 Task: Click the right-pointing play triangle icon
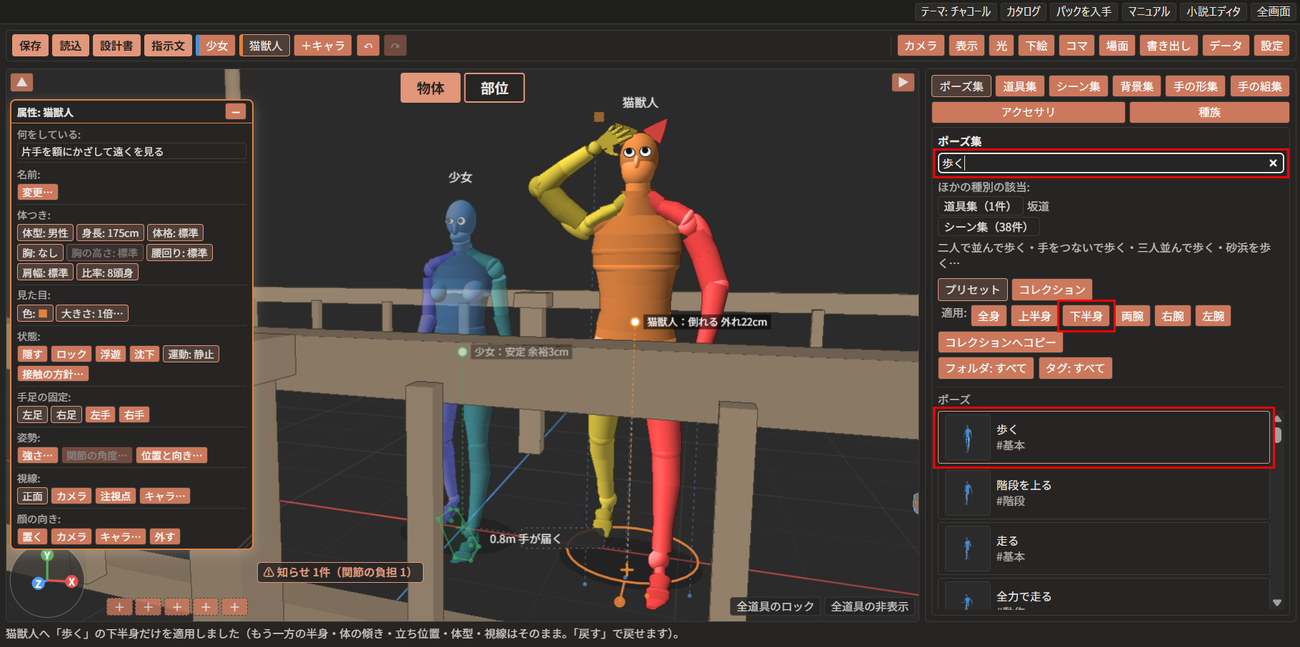point(903,82)
